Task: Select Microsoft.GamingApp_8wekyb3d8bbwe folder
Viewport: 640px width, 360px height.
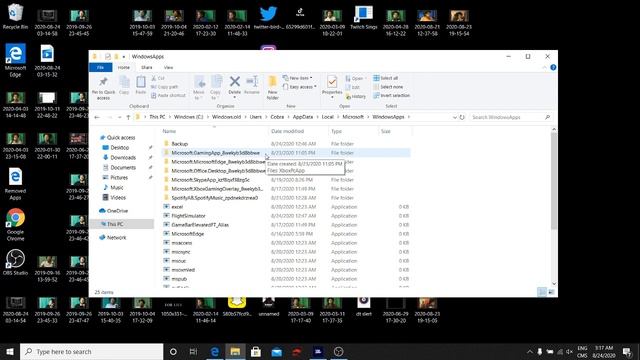Action: pyautogui.click(x=286, y=153)
